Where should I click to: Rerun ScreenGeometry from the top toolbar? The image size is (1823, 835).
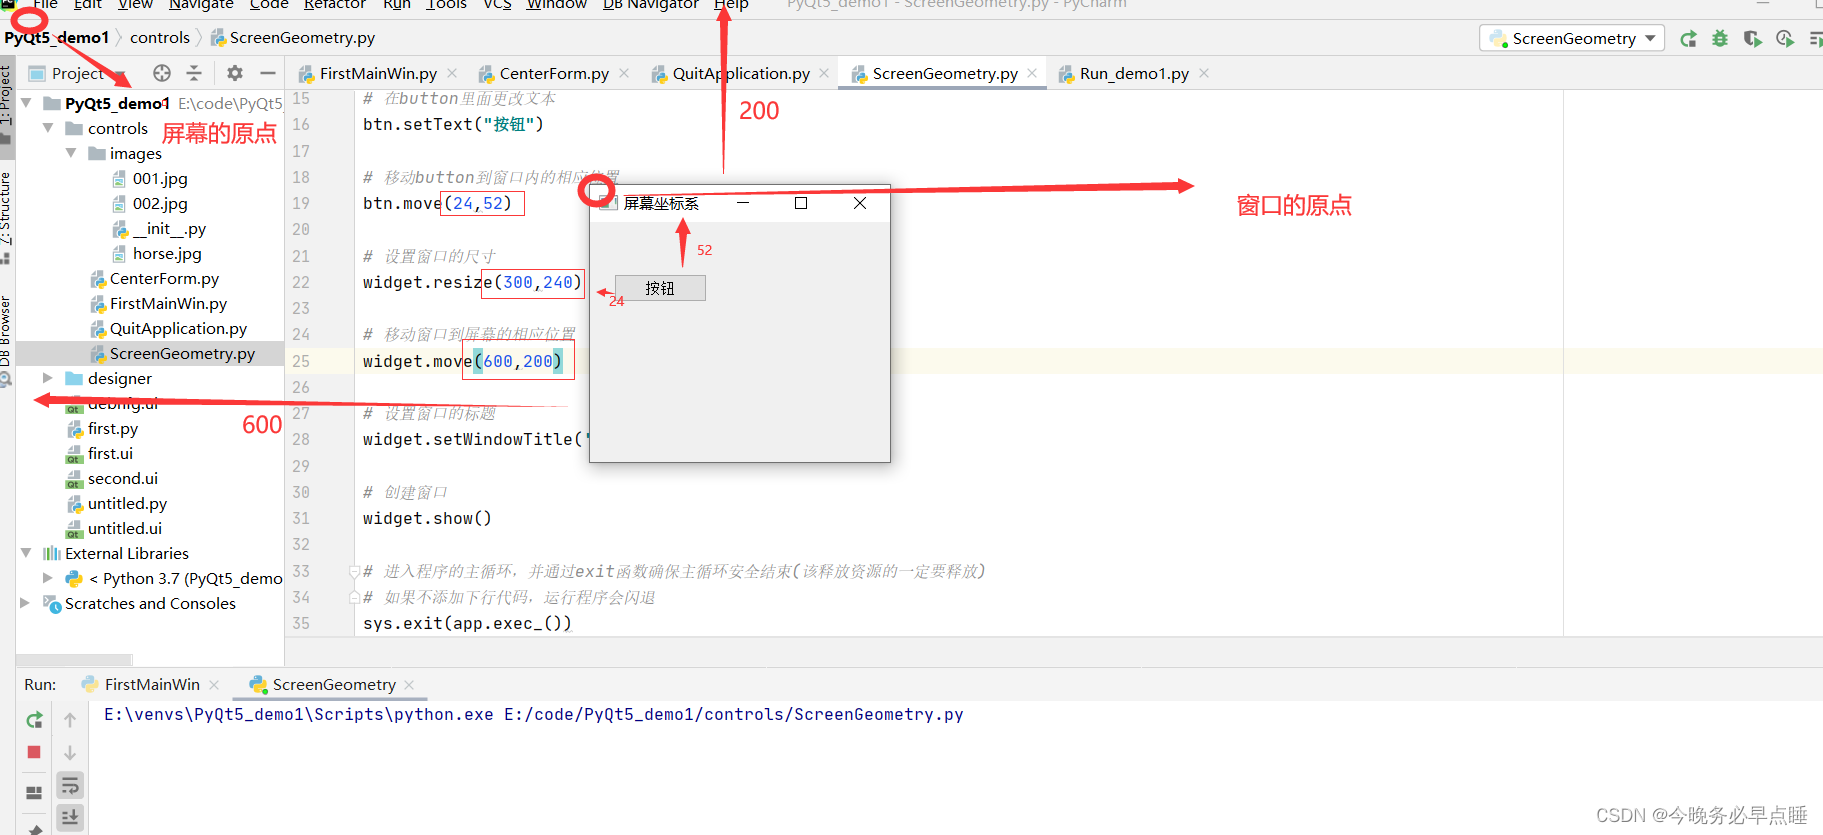tap(1688, 39)
